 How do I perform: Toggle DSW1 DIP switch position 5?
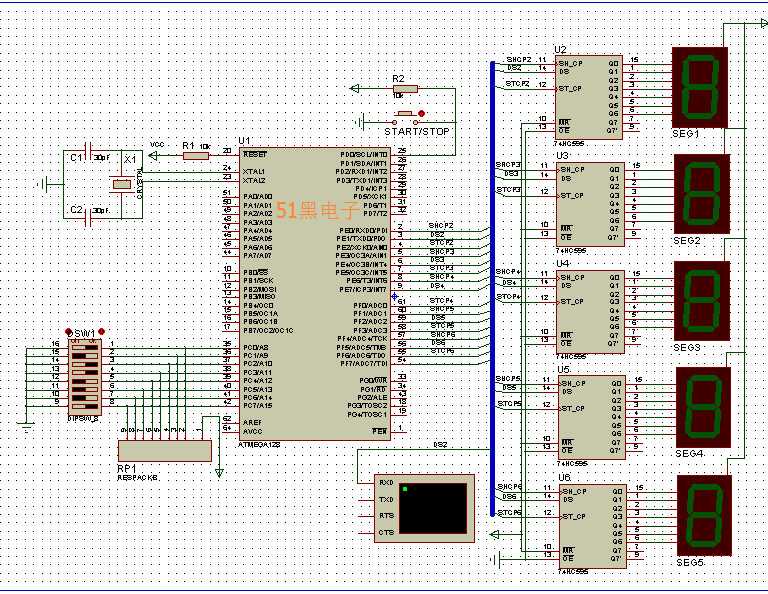coord(85,381)
